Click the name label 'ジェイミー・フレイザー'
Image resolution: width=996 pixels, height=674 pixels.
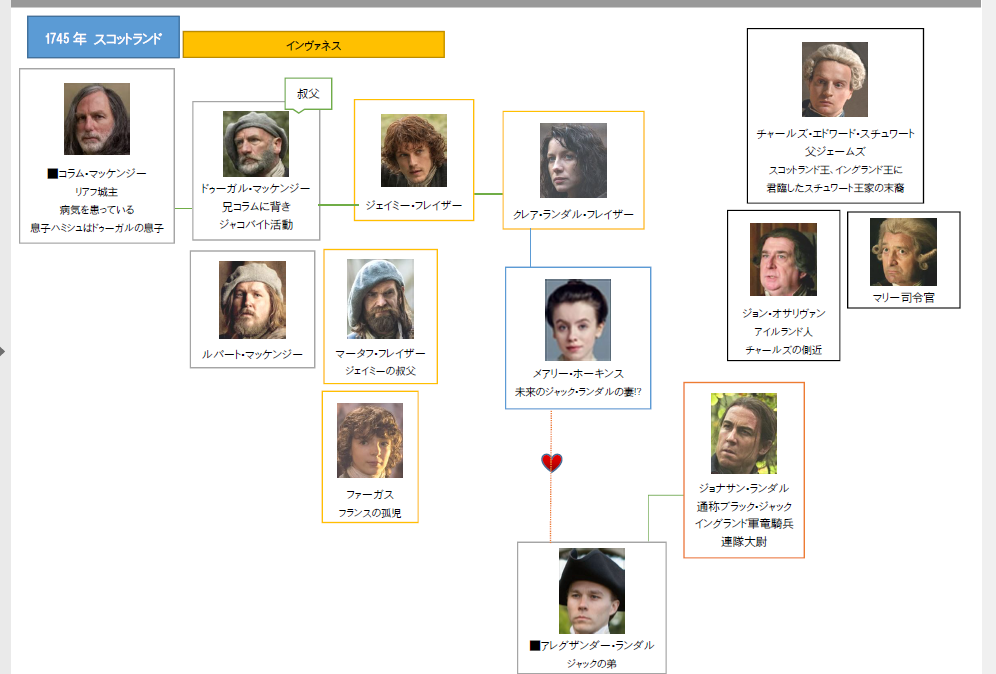(x=414, y=205)
